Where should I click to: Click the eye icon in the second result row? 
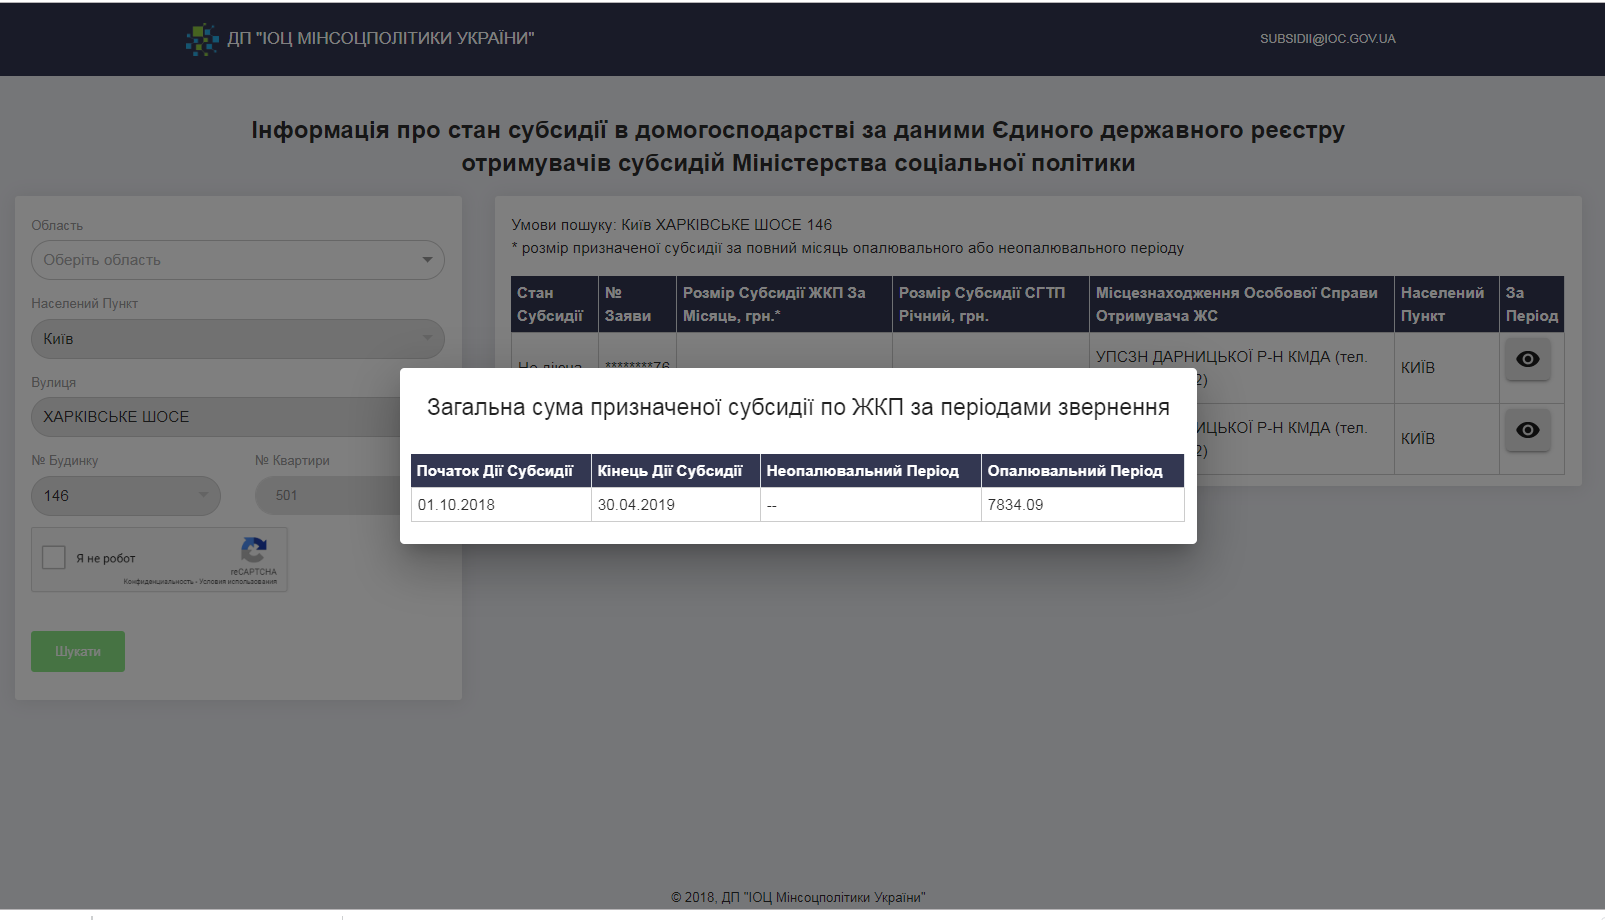1527,430
